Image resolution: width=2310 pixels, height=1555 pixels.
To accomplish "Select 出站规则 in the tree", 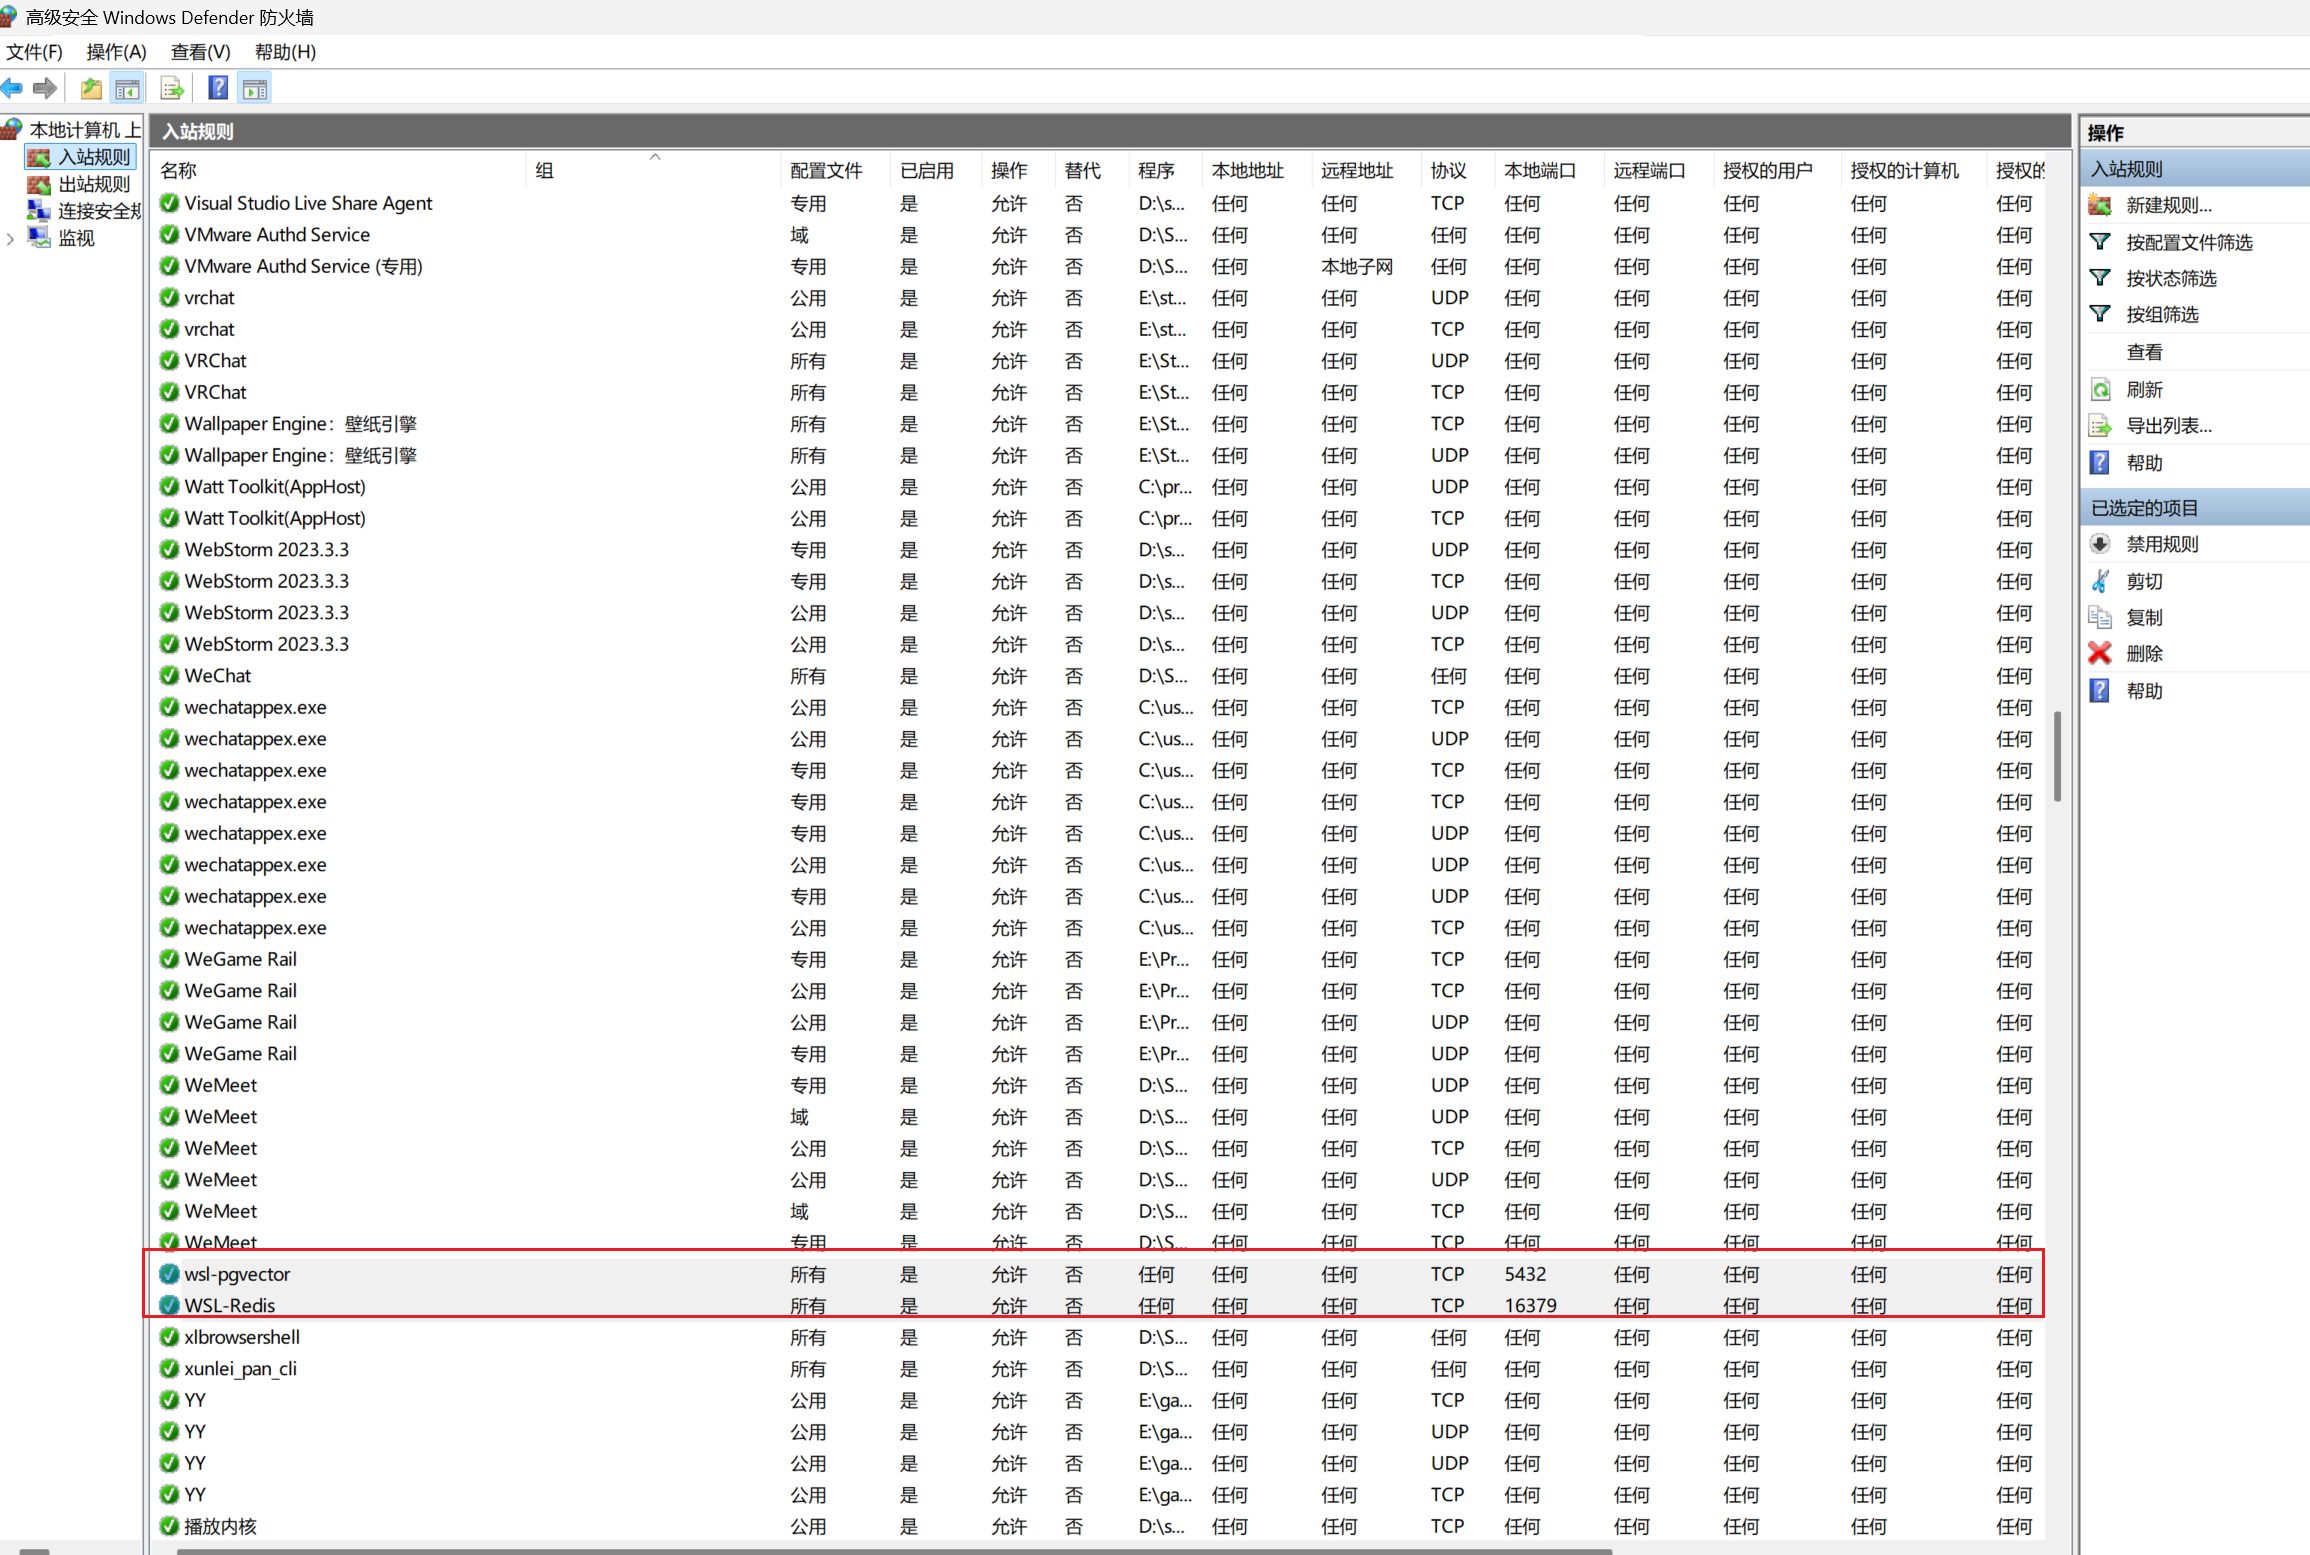I will [x=94, y=184].
